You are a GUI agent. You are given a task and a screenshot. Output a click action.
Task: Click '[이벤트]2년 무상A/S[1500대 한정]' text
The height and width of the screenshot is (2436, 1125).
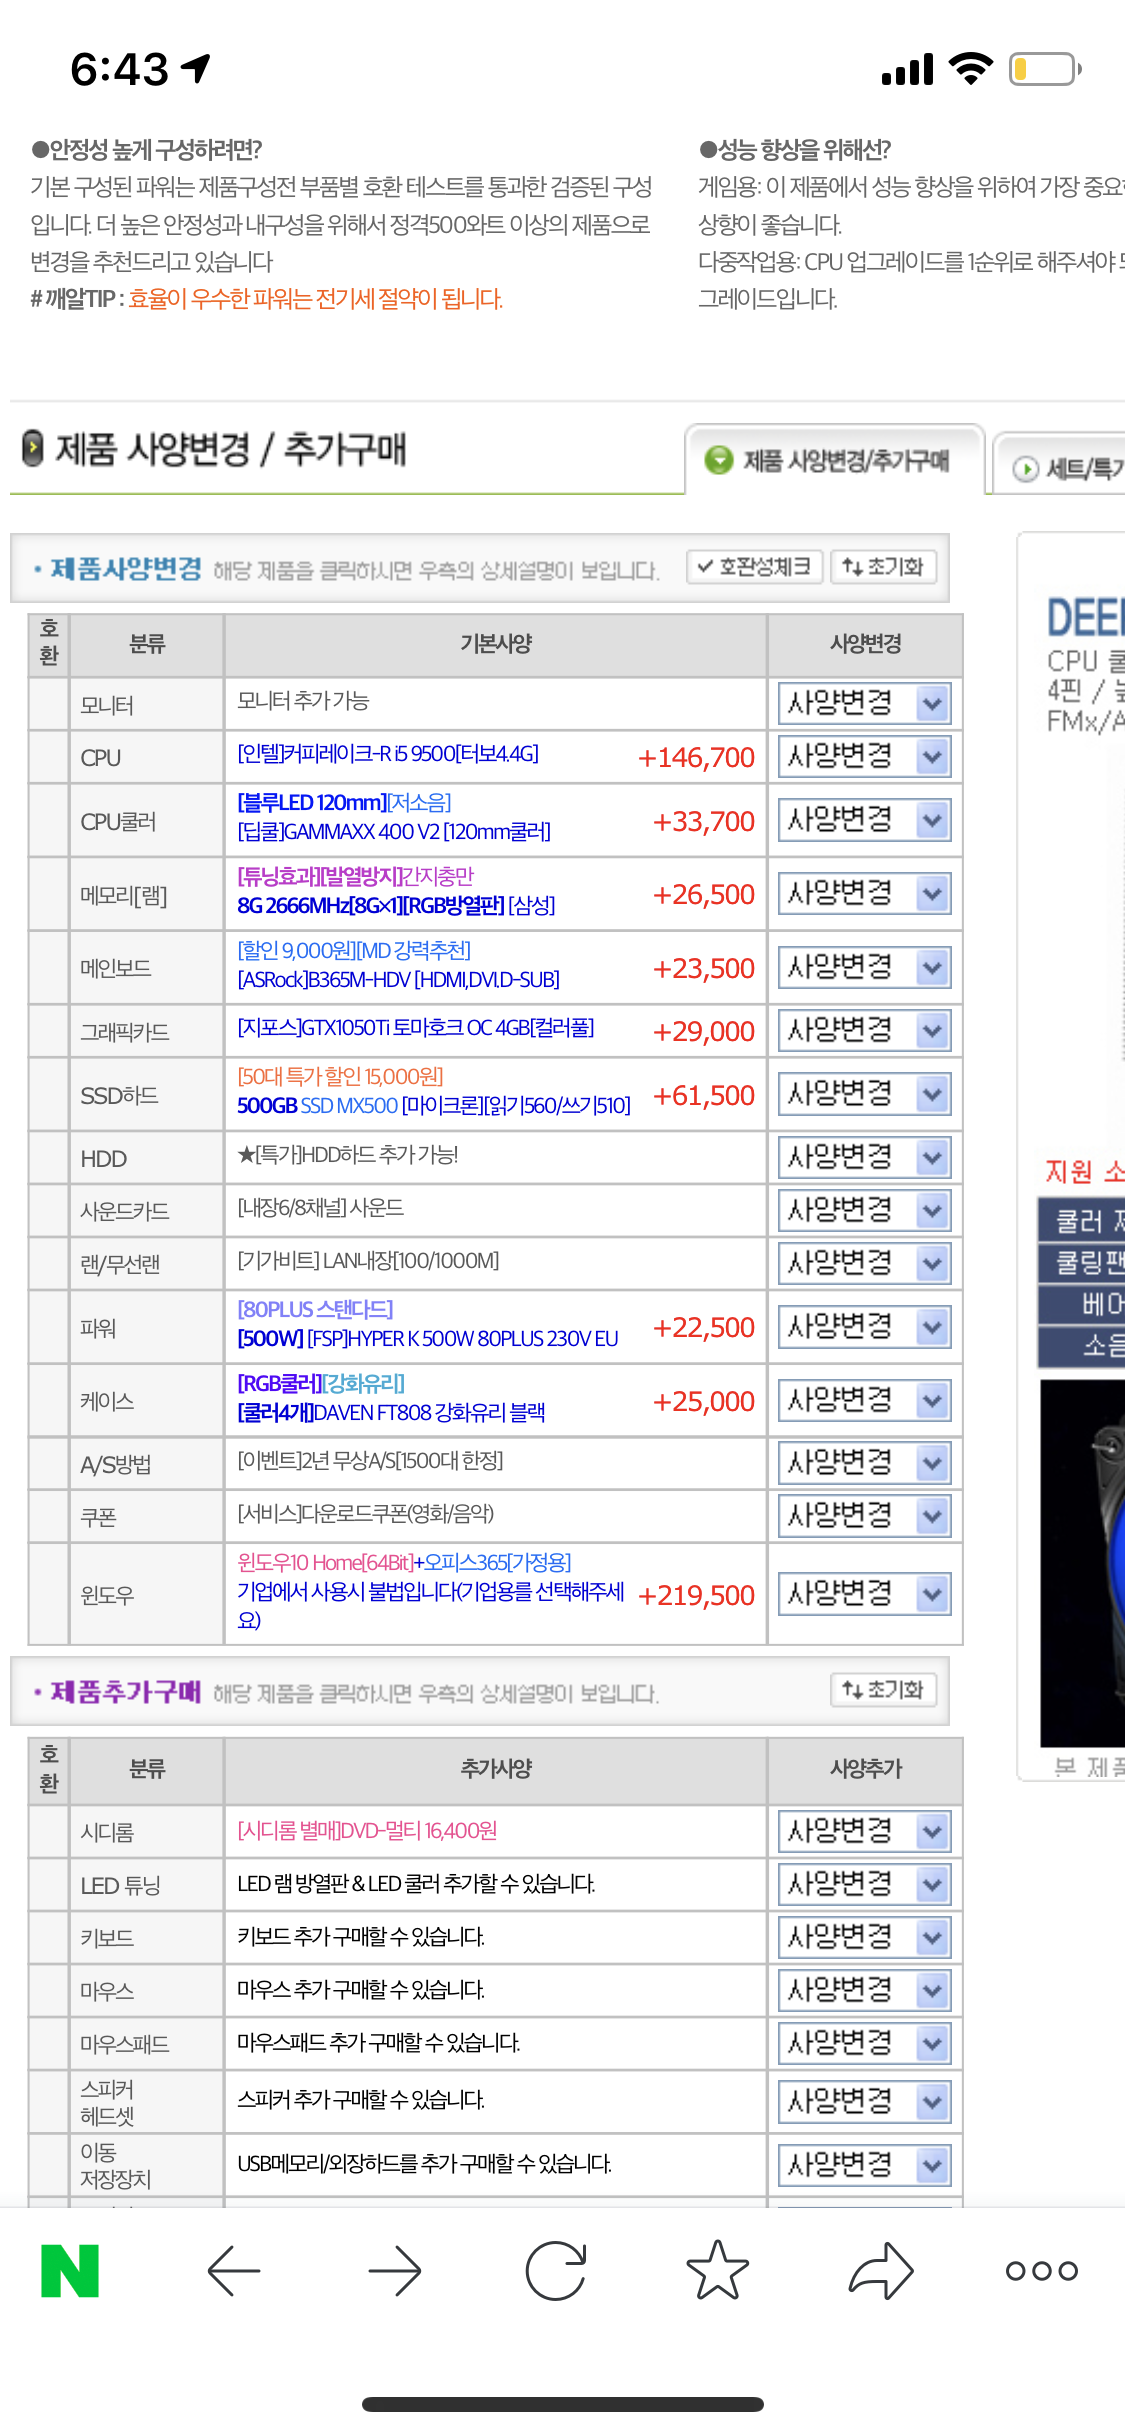point(370,1461)
